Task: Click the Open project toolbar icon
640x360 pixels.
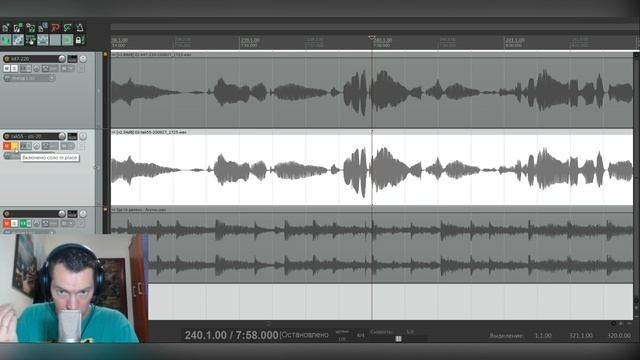Action: (17, 27)
